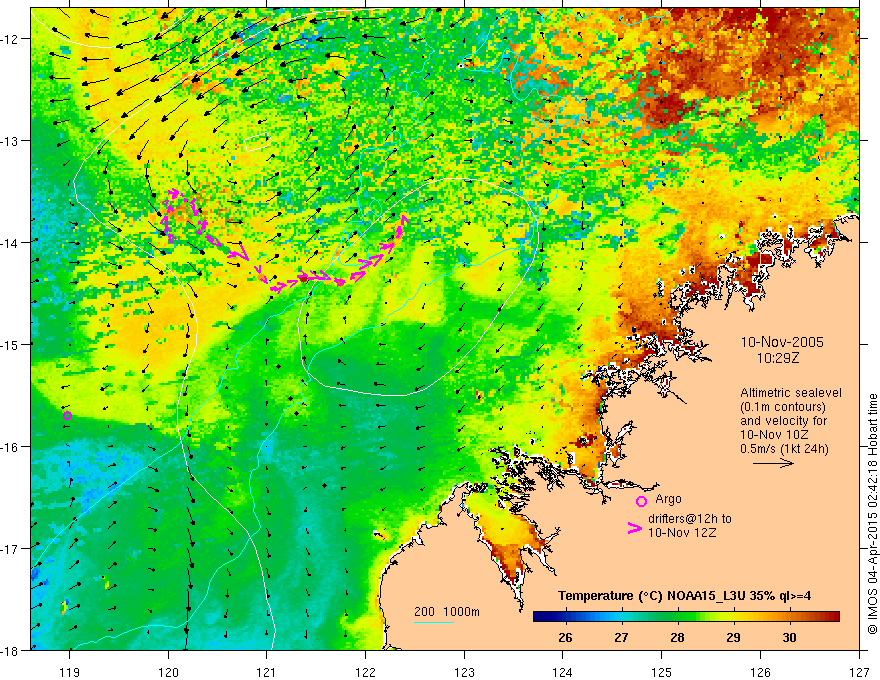Click the 26 label on temperature scale

(x=565, y=638)
